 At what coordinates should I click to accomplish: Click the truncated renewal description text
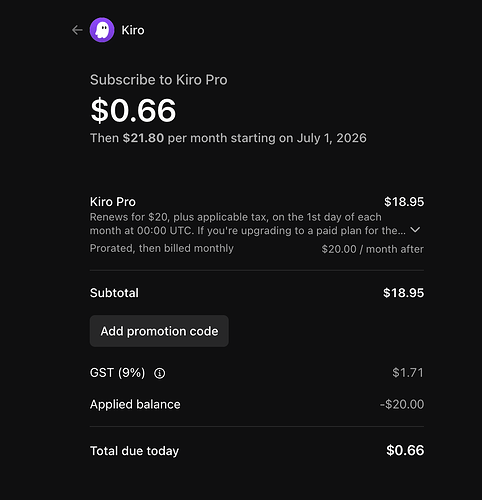248,224
